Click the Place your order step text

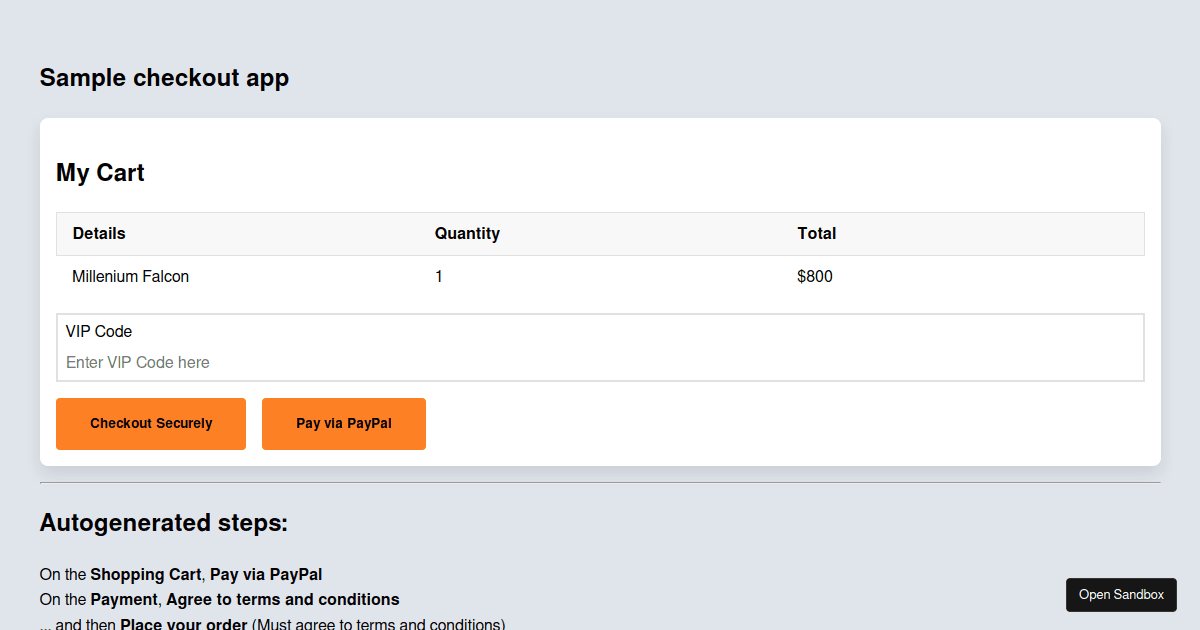click(x=183, y=624)
